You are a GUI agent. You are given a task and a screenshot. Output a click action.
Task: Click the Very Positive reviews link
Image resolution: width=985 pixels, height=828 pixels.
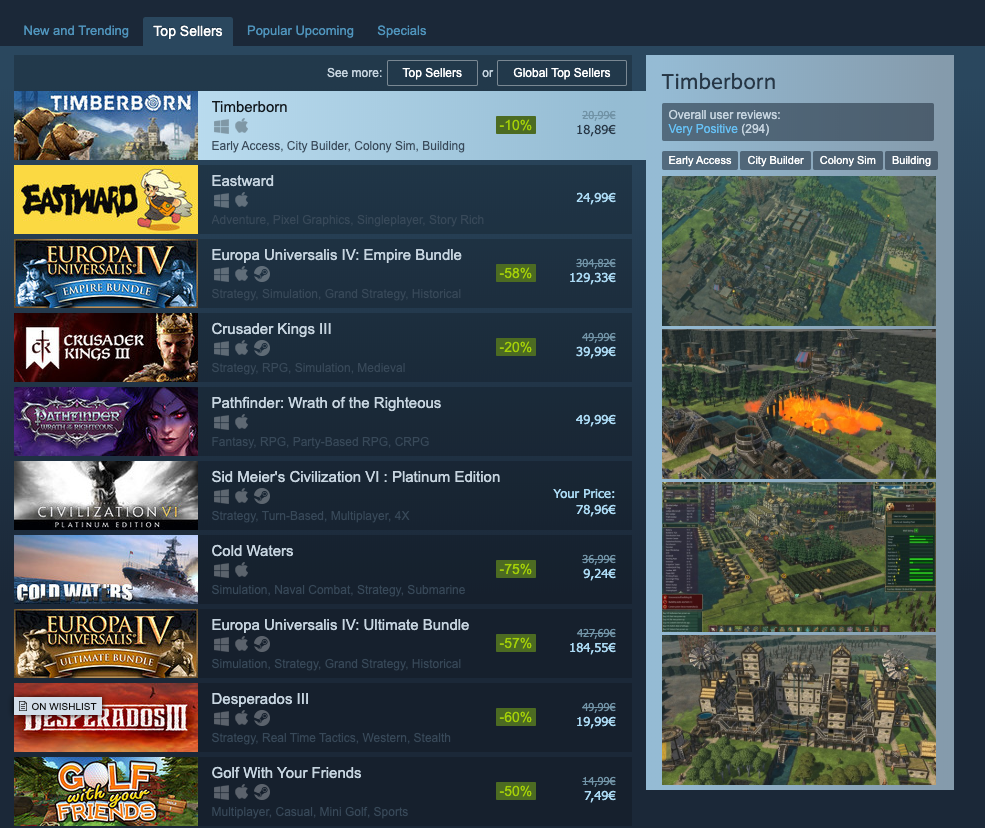click(702, 129)
